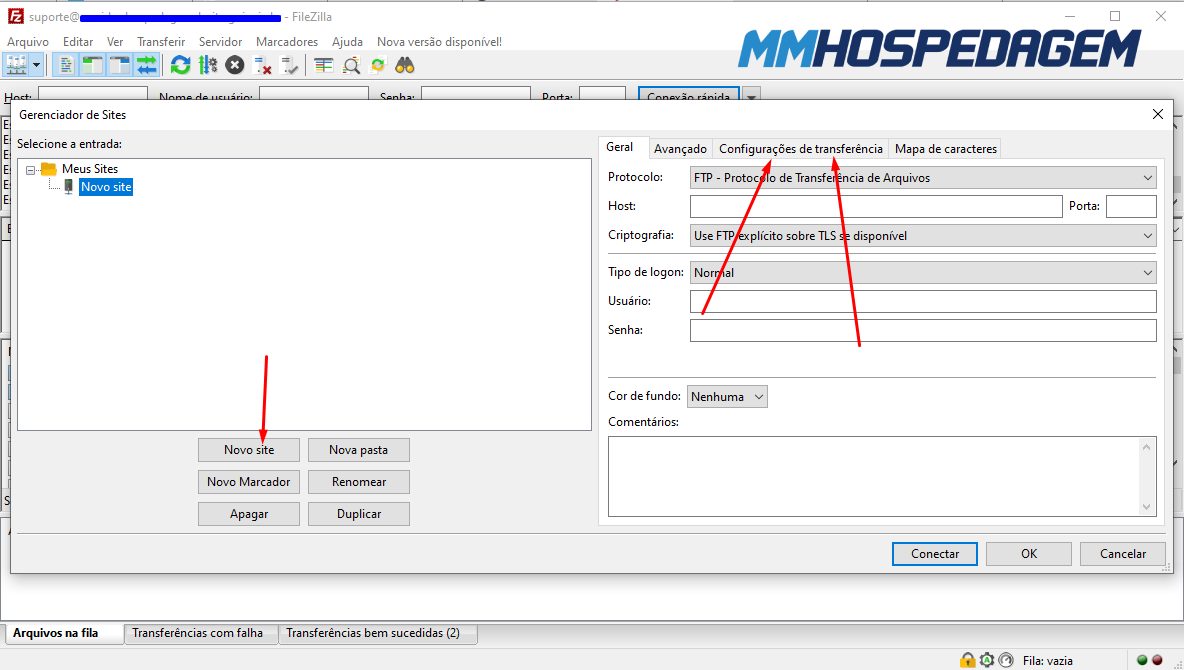Click the Comentários text area
1184x670 pixels.
pyautogui.click(x=882, y=477)
